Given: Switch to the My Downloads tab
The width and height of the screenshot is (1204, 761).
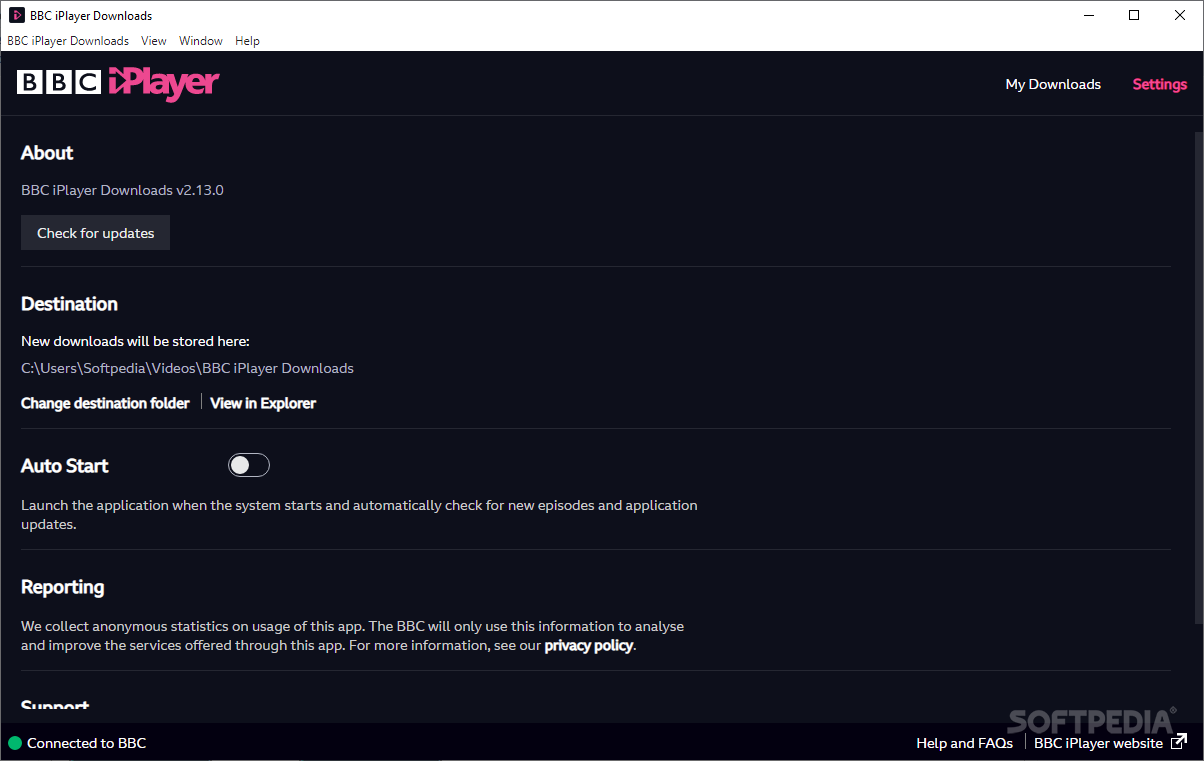Looking at the screenshot, I should 1053,84.
